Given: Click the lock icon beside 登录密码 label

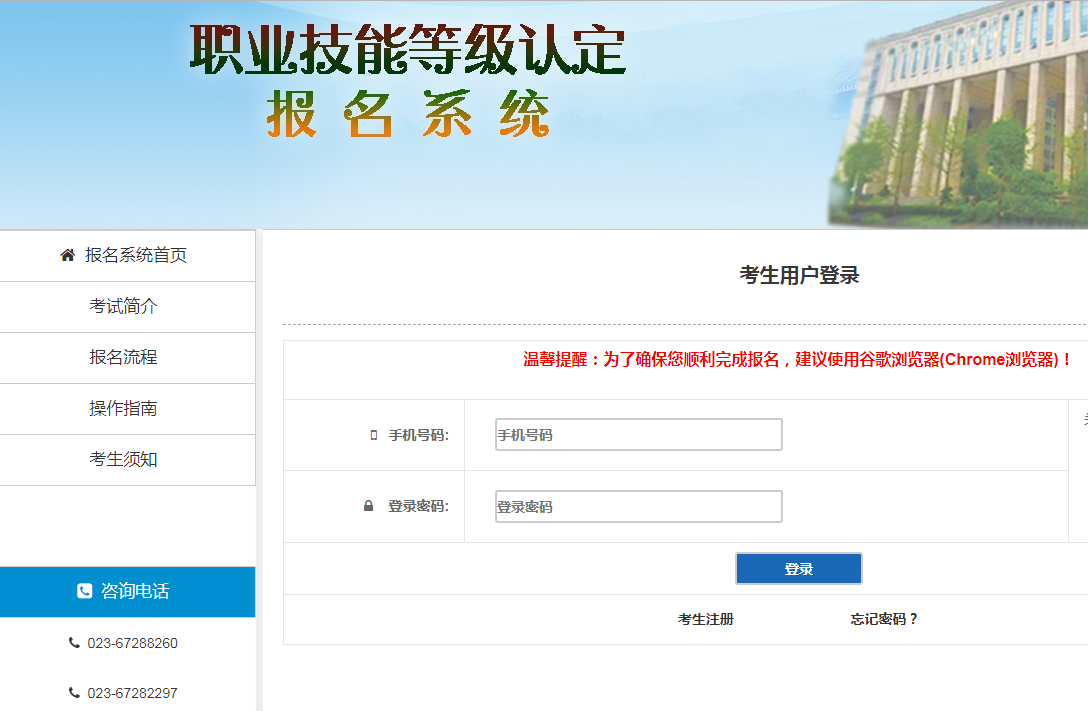Looking at the screenshot, I should pos(368,507).
